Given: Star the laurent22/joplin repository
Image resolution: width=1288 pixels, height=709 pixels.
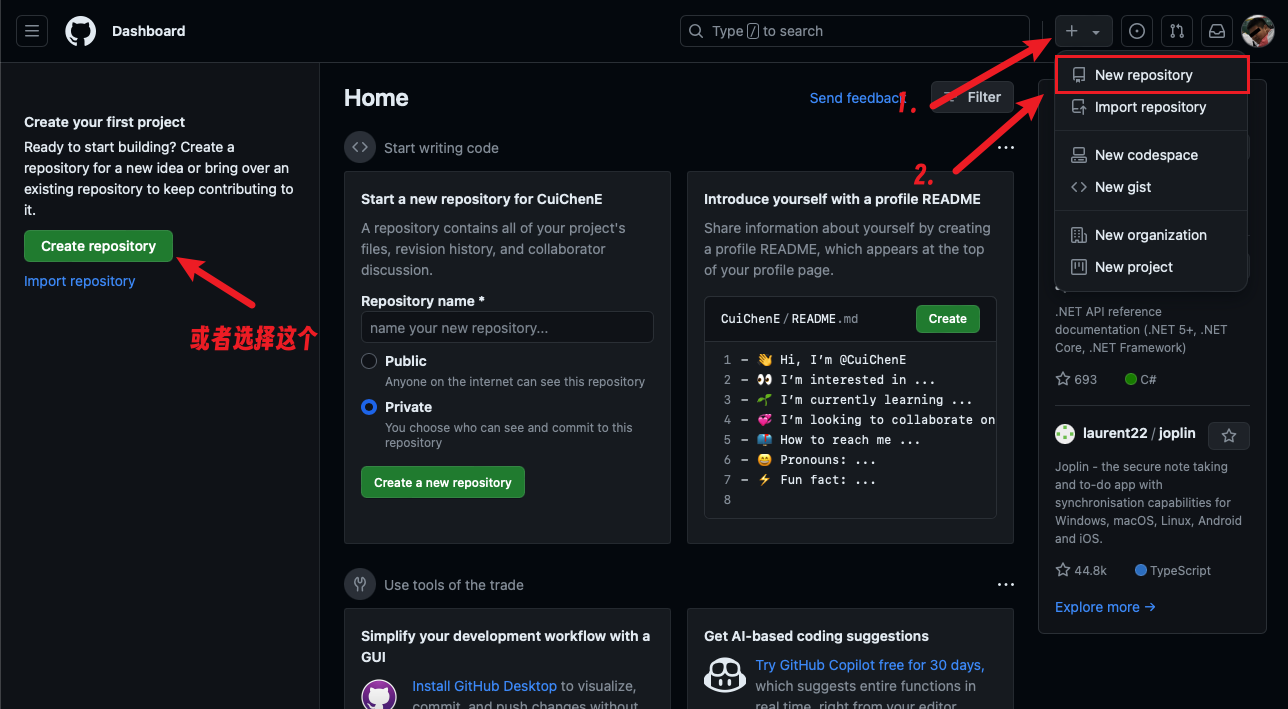Looking at the screenshot, I should click(x=1229, y=436).
